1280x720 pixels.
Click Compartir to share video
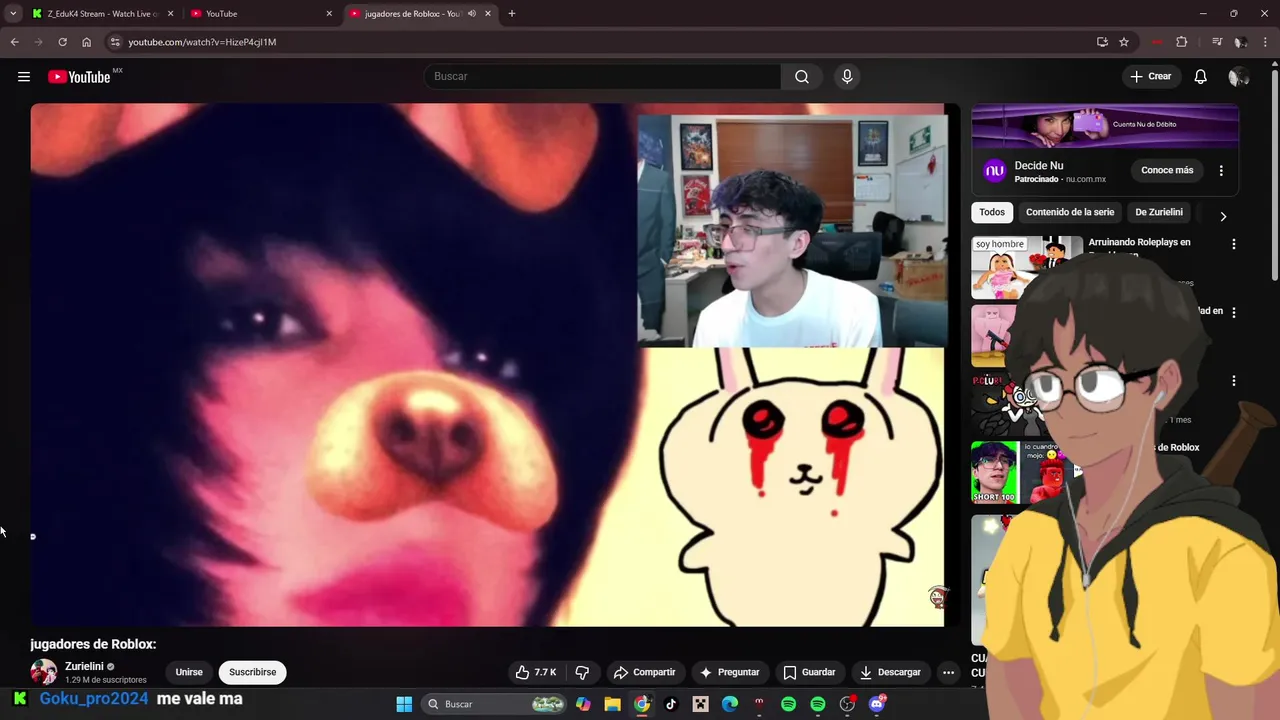[x=645, y=672]
